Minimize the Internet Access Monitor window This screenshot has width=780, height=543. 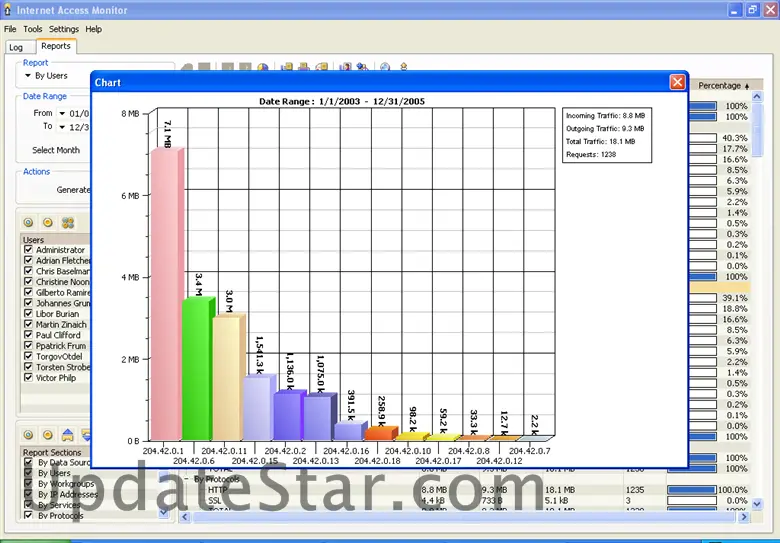pos(734,10)
